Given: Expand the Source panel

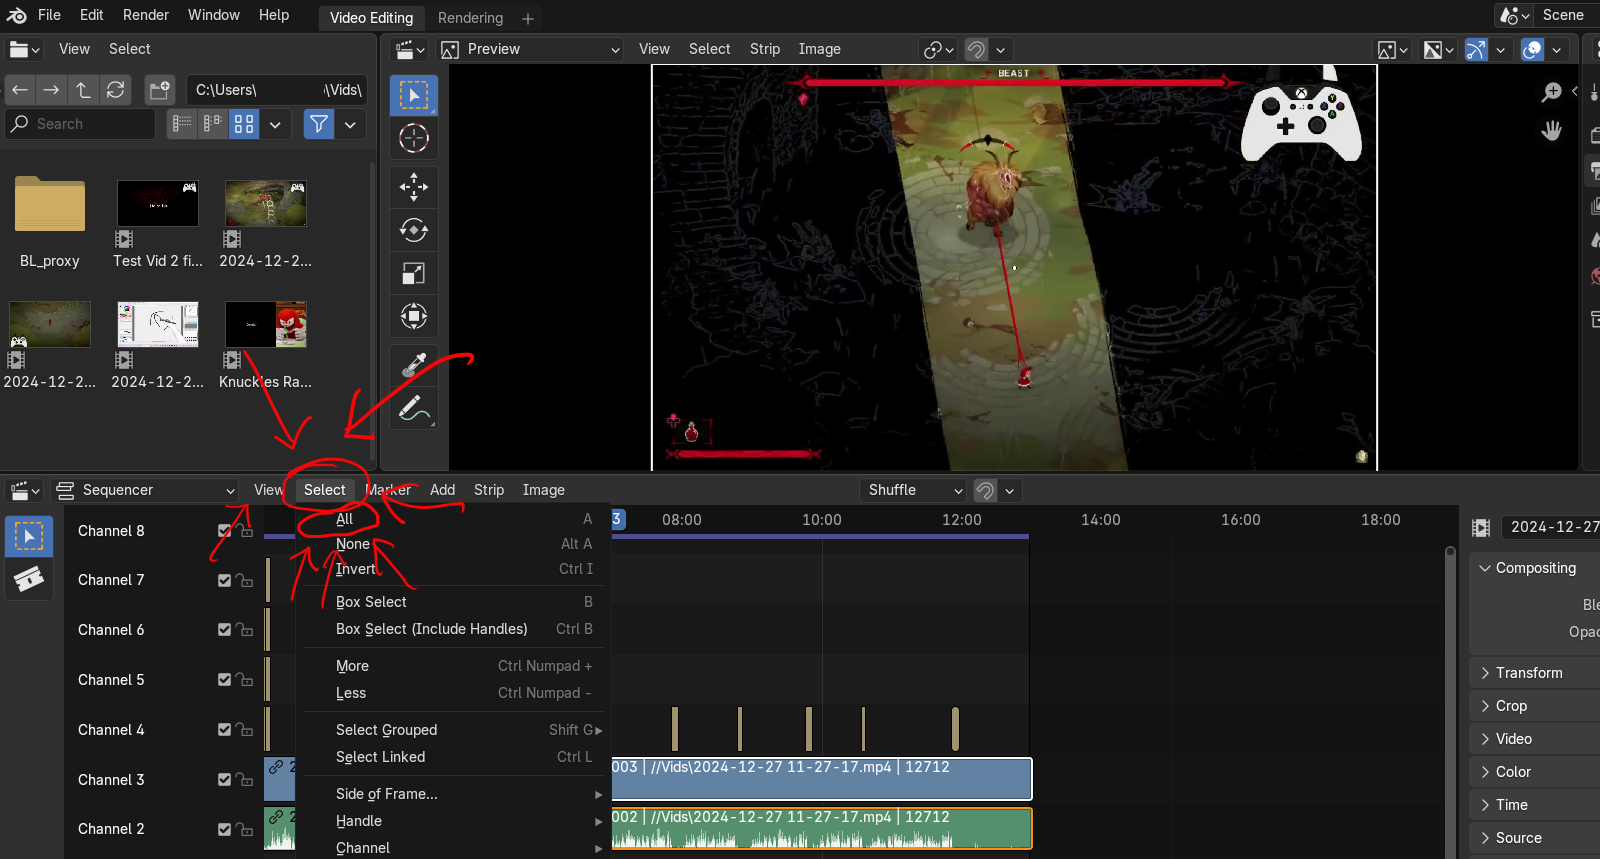Looking at the screenshot, I should (1535, 838).
